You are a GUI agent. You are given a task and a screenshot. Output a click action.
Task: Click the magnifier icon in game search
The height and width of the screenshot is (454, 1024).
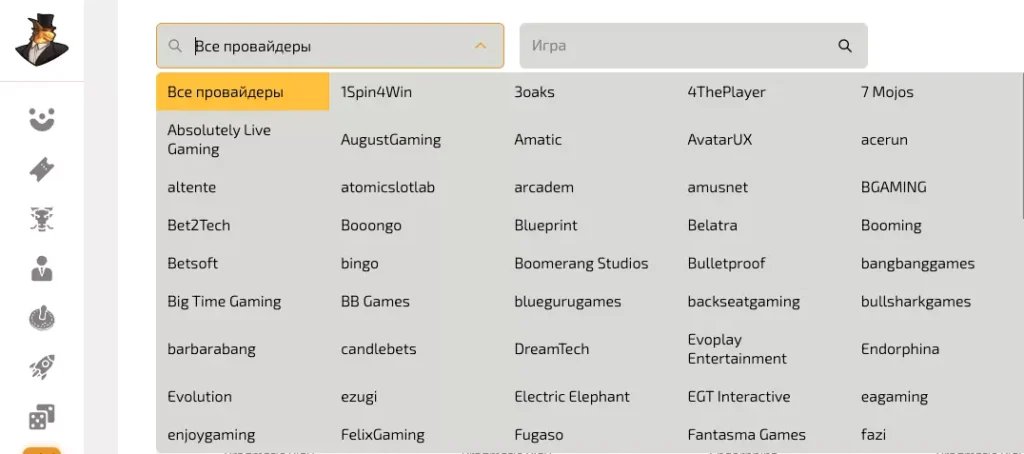pos(845,46)
